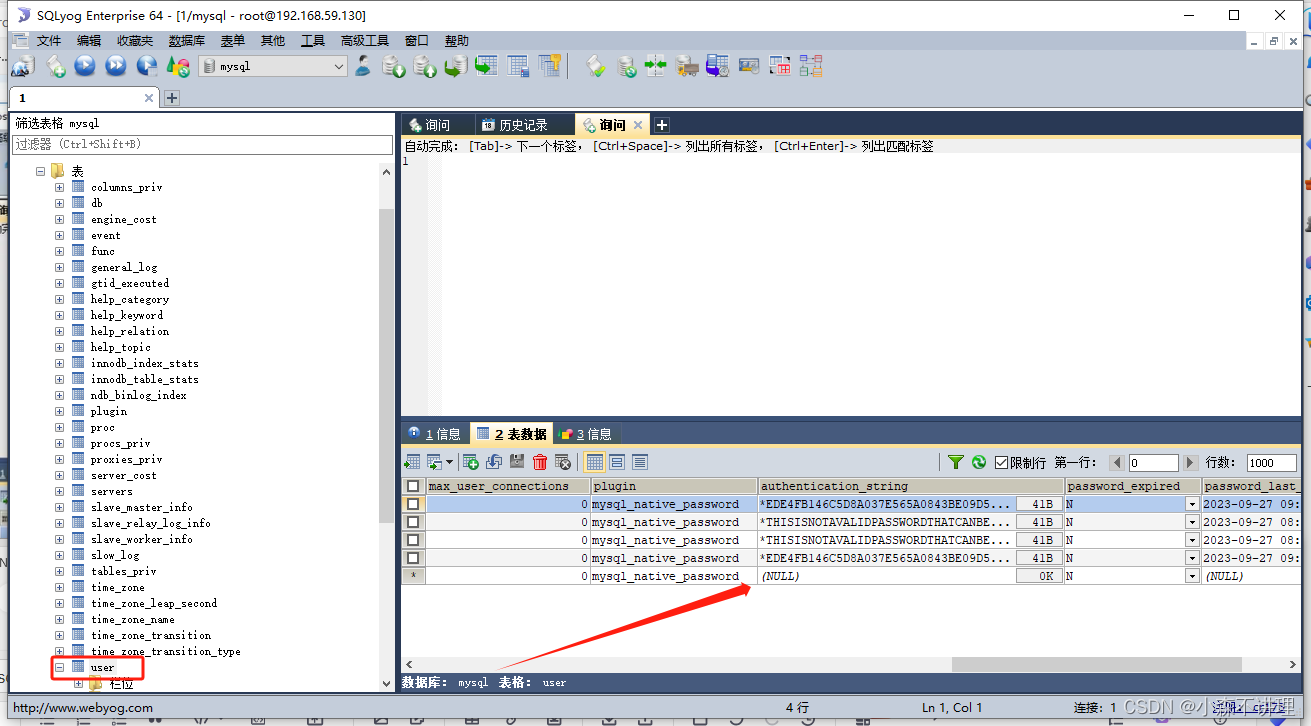Click the green funnel filter icon
The image size is (1311, 726).
956,462
